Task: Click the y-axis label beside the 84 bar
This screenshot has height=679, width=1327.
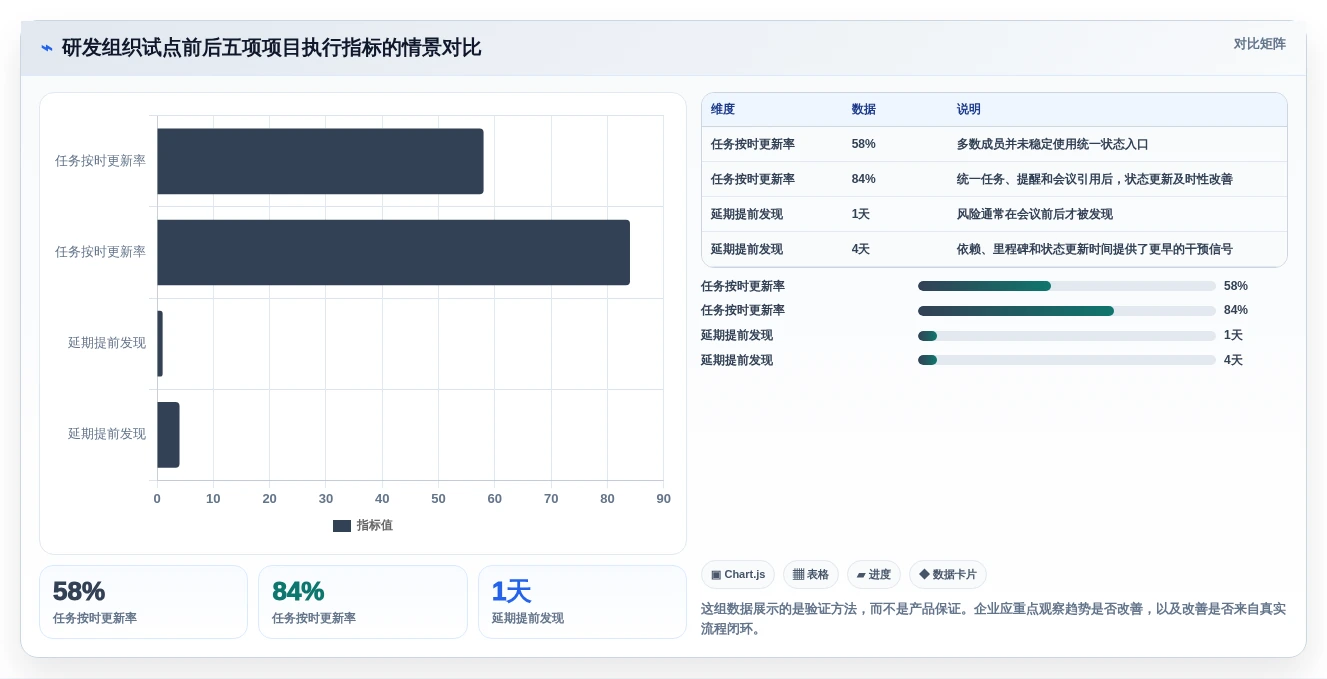Action: coord(100,252)
